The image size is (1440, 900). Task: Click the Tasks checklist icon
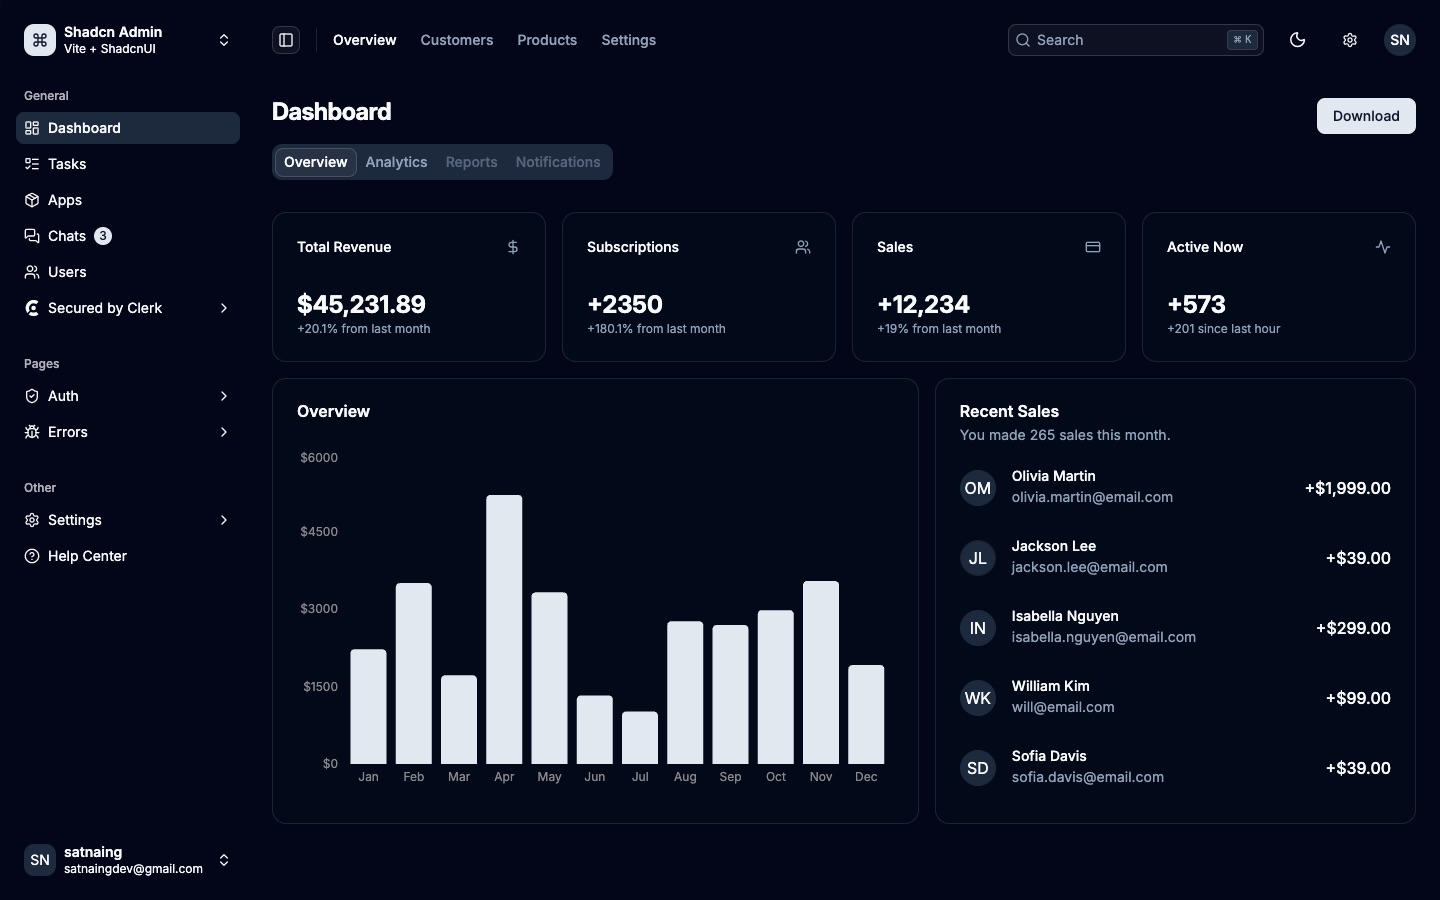coord(32,164)
